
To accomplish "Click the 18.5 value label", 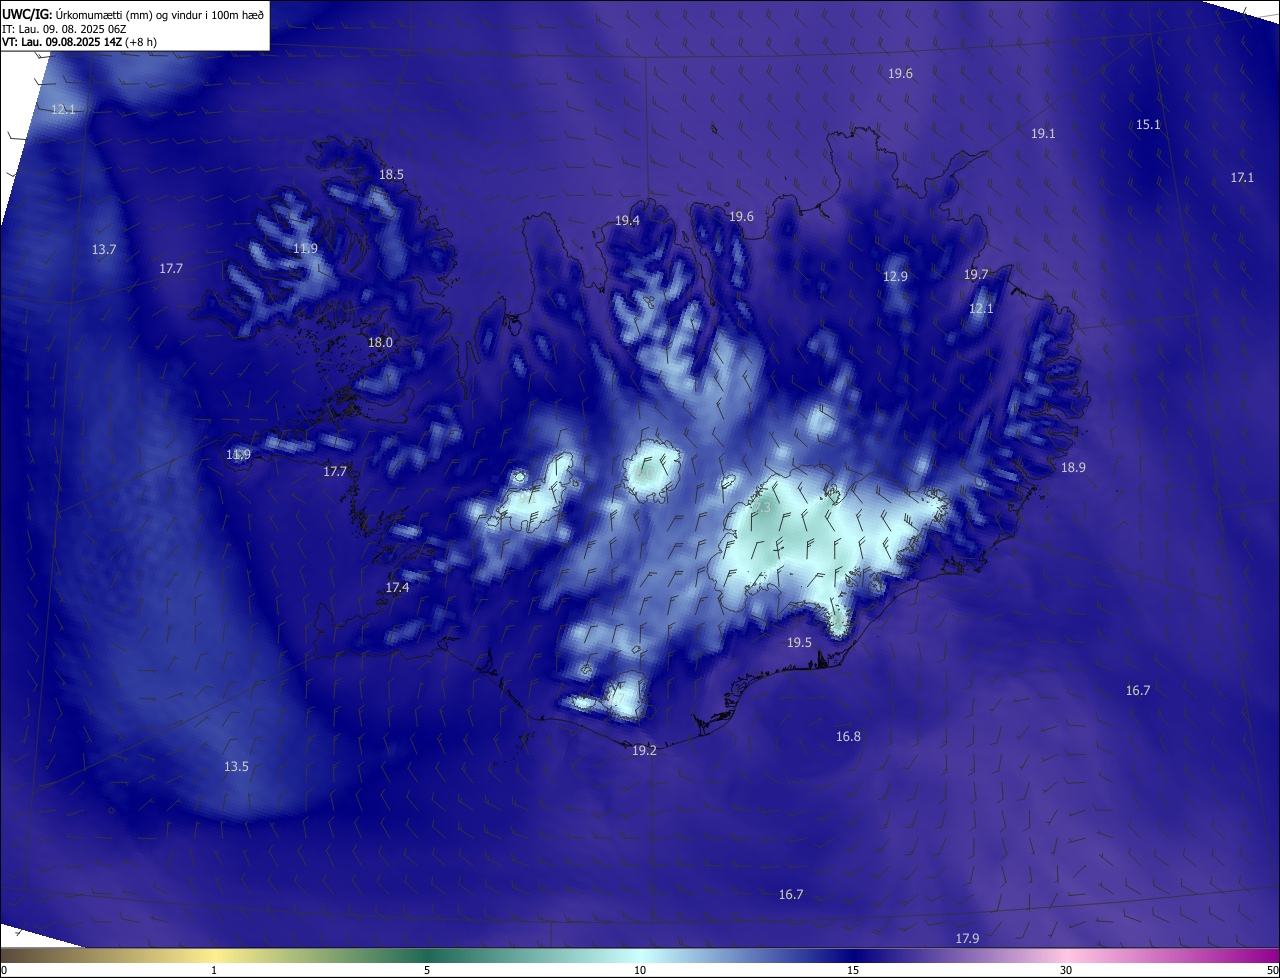I will 391,174.
